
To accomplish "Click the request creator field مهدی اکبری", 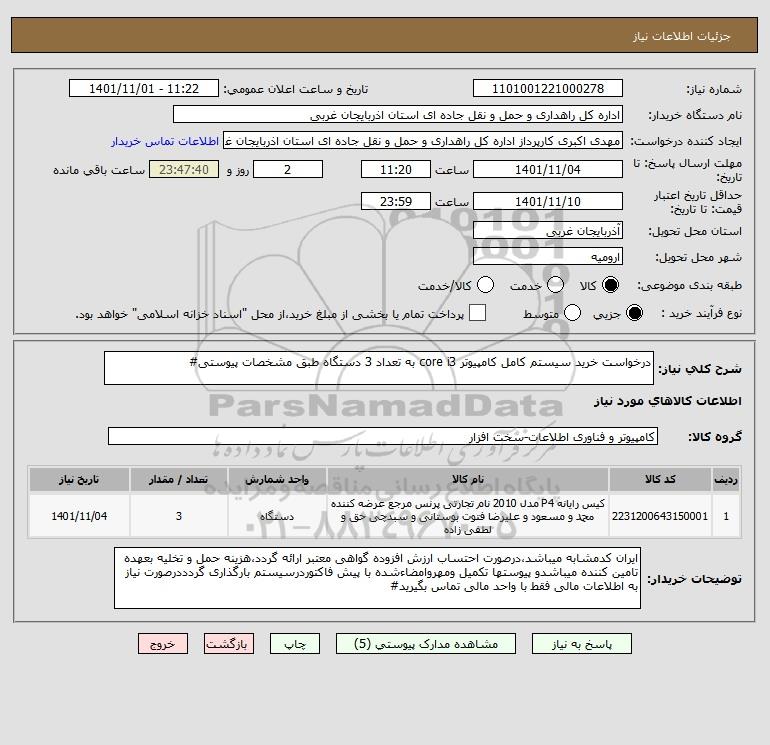I will [423, 141].
